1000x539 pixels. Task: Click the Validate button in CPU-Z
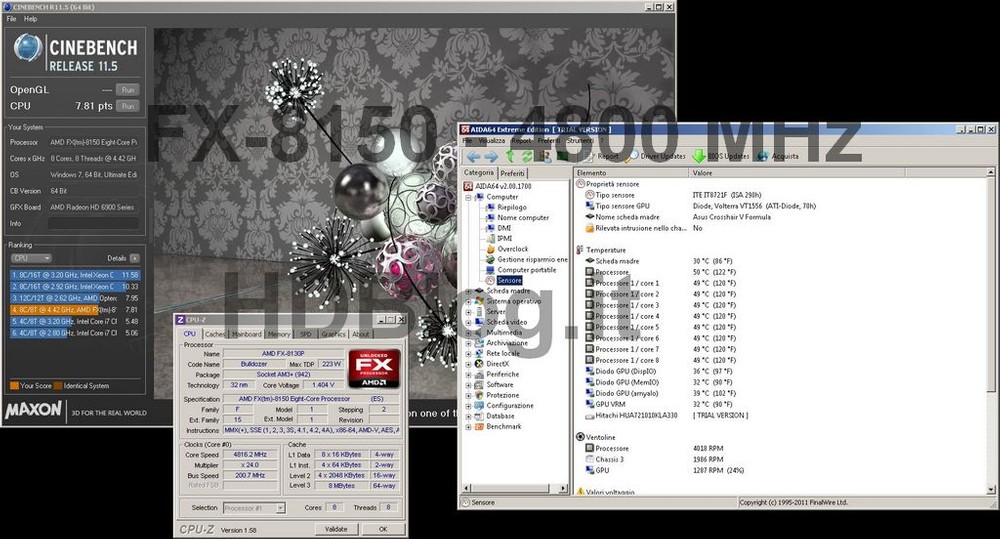coord(336,529)
